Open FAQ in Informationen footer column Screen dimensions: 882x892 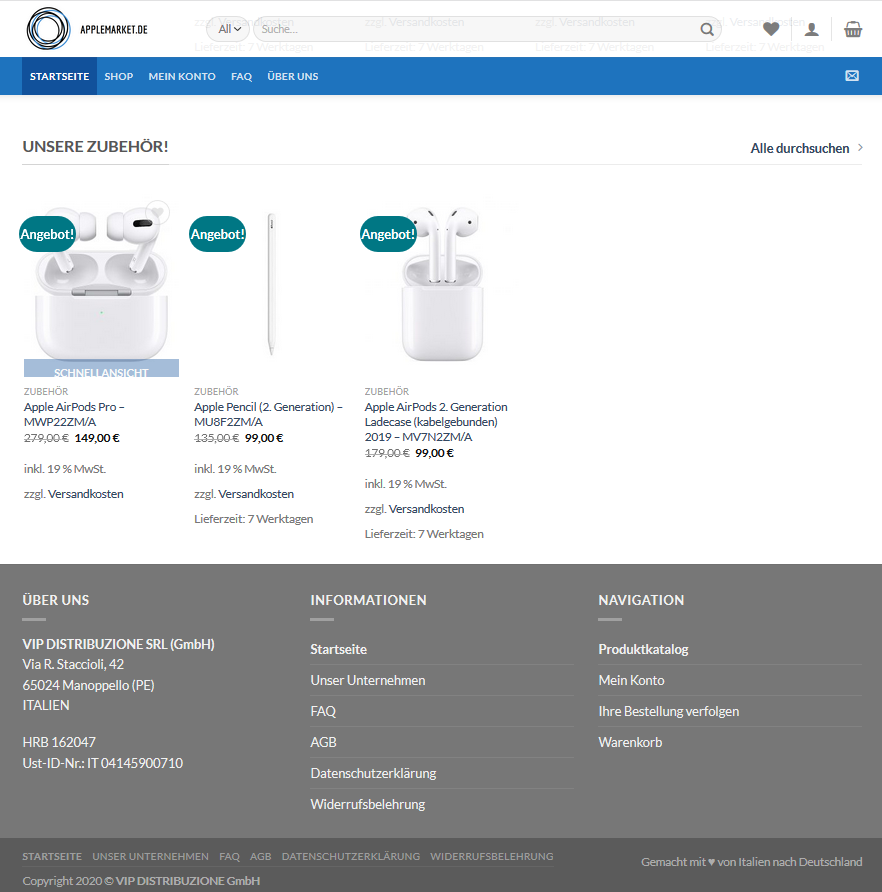pyautogui.click(x=323, y=711)
